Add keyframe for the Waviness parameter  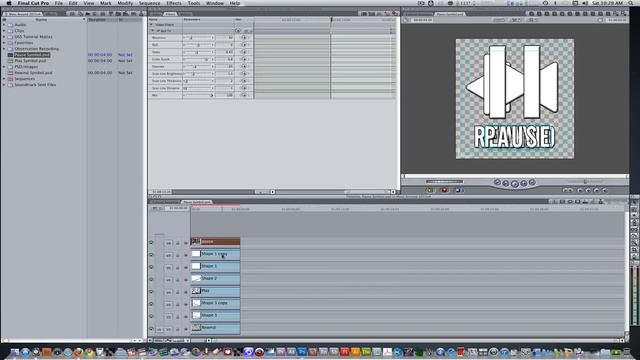244,38
